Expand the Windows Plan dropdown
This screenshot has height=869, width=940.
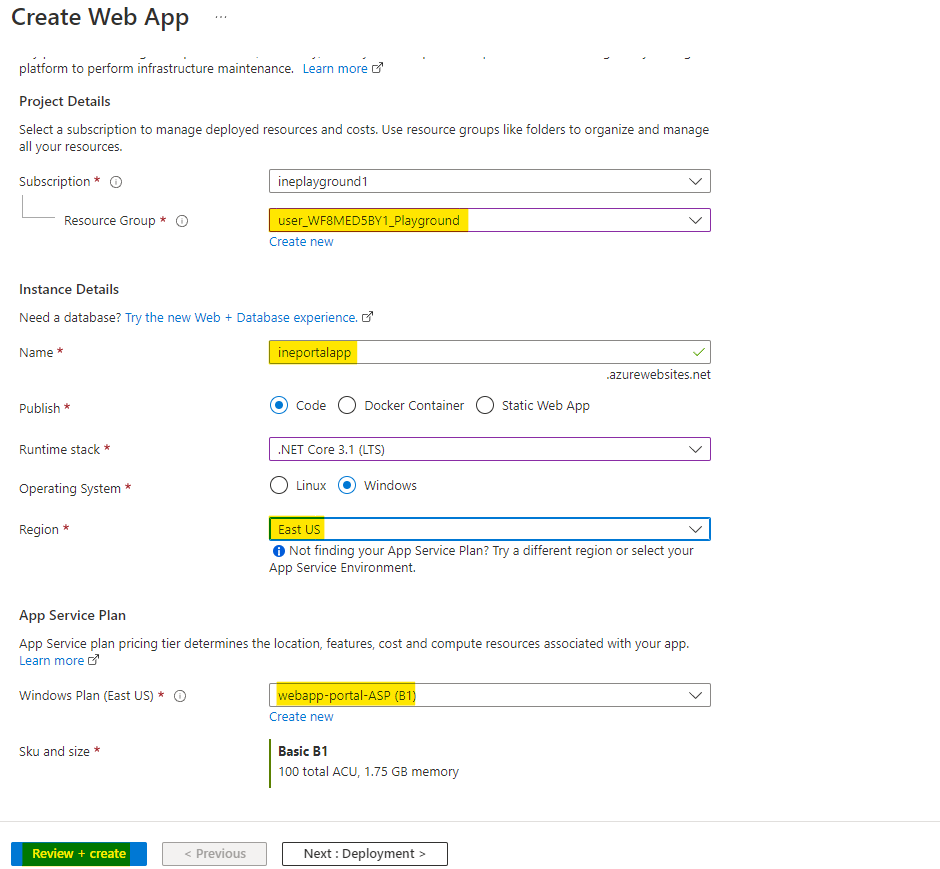[489, 696]
